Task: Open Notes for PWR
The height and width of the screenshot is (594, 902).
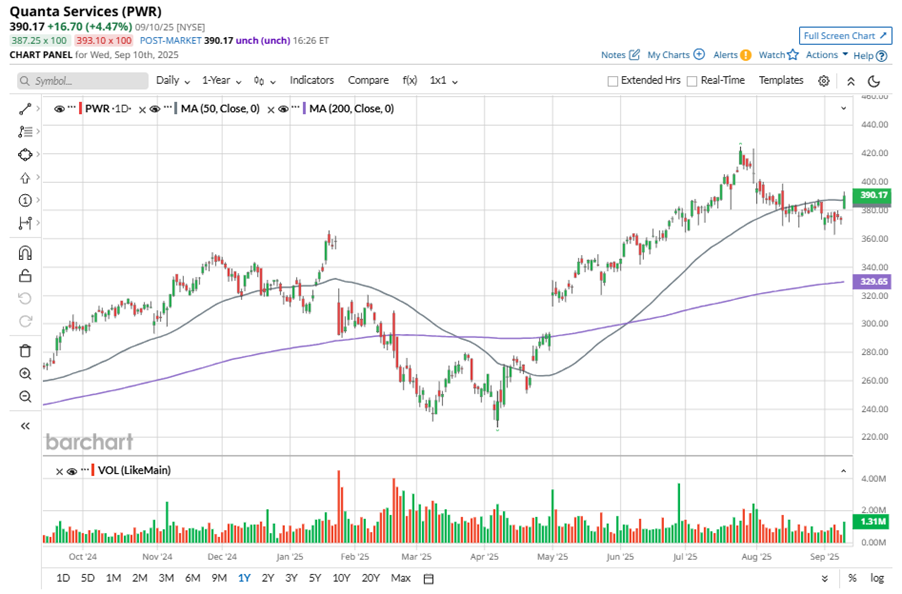Action: click(x=620, y=55)
